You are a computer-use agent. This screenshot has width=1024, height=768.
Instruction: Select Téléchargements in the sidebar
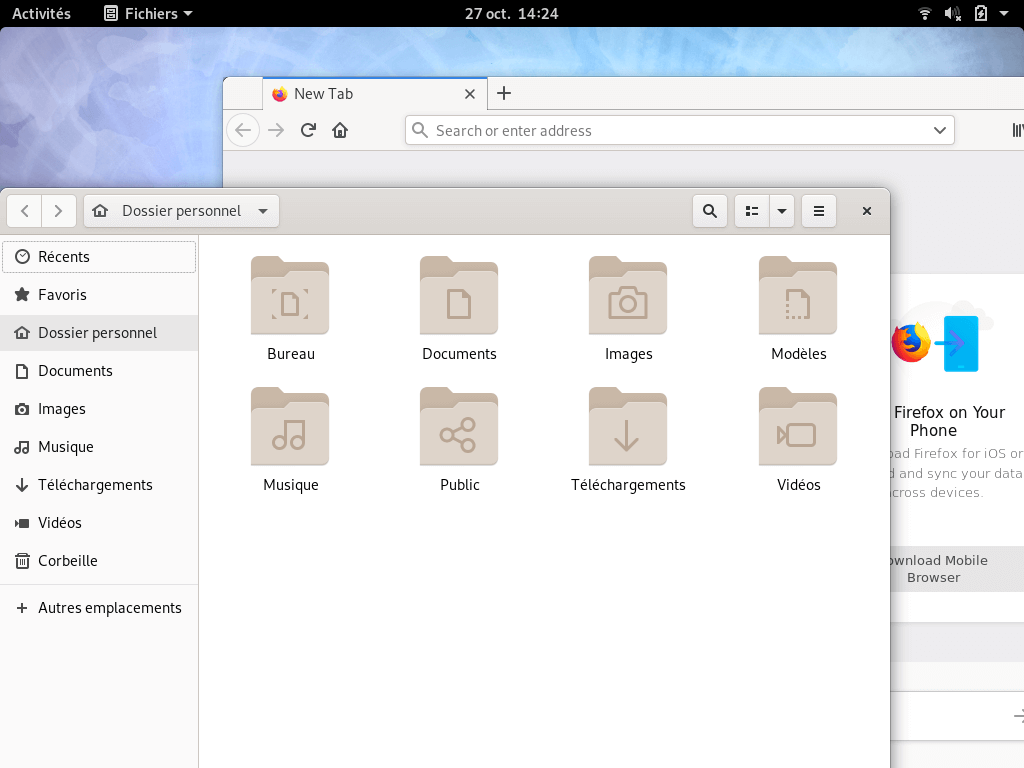pyautogui.click(x=99, y=485)
